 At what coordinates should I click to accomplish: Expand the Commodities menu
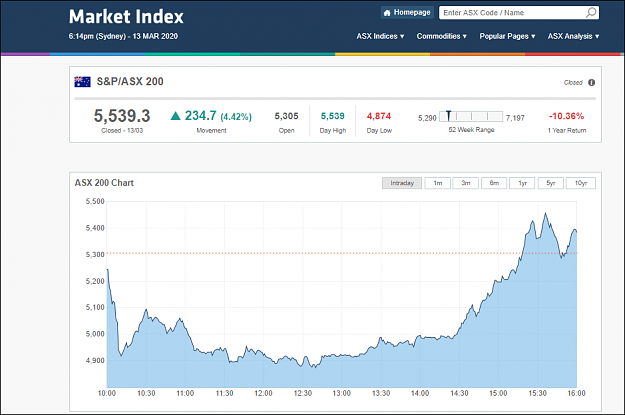(442, 36)
